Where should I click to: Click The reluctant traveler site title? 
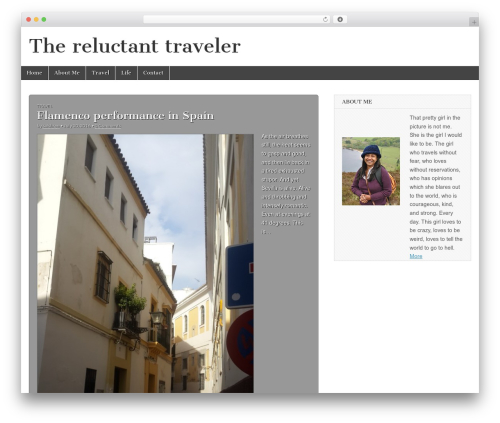tap(135, 46)
